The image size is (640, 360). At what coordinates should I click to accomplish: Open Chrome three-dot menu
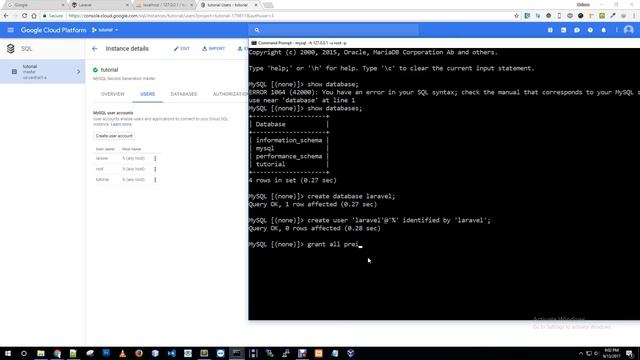coord(634,16)
